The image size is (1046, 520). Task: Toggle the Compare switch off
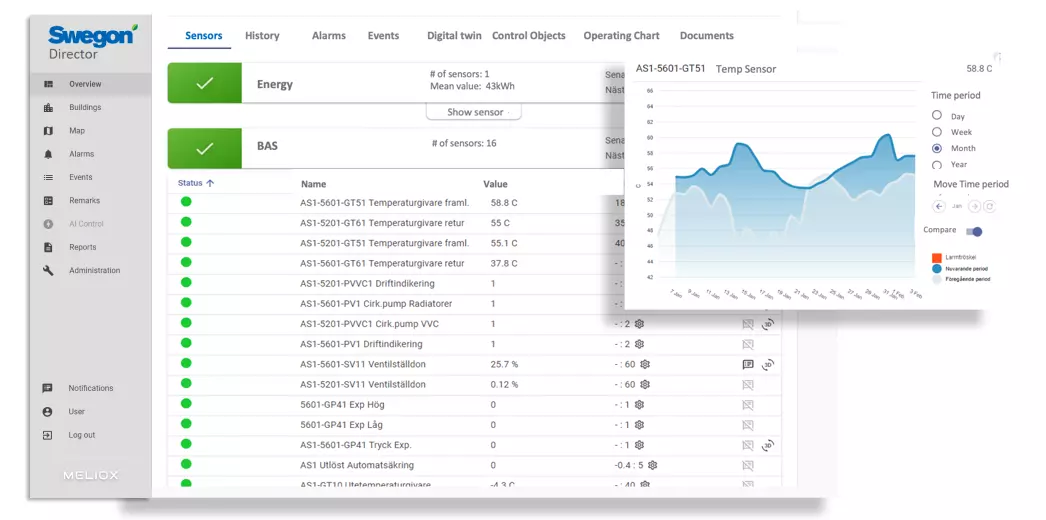pyautogui.click(x=974, y=231)
